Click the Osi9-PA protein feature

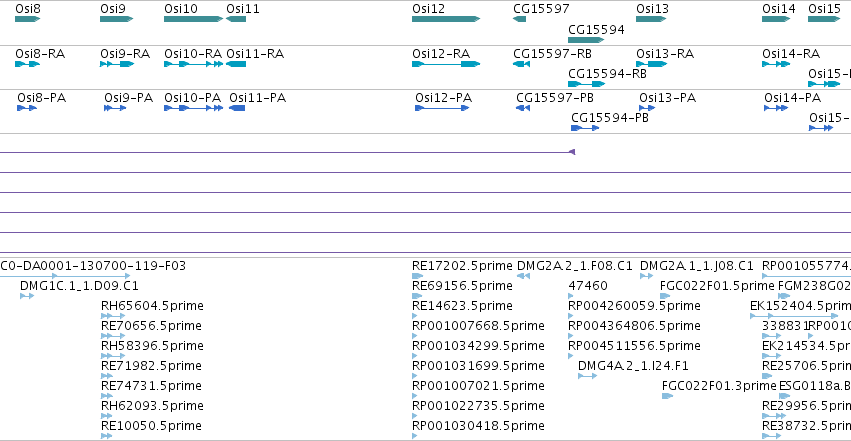point(115,108)
